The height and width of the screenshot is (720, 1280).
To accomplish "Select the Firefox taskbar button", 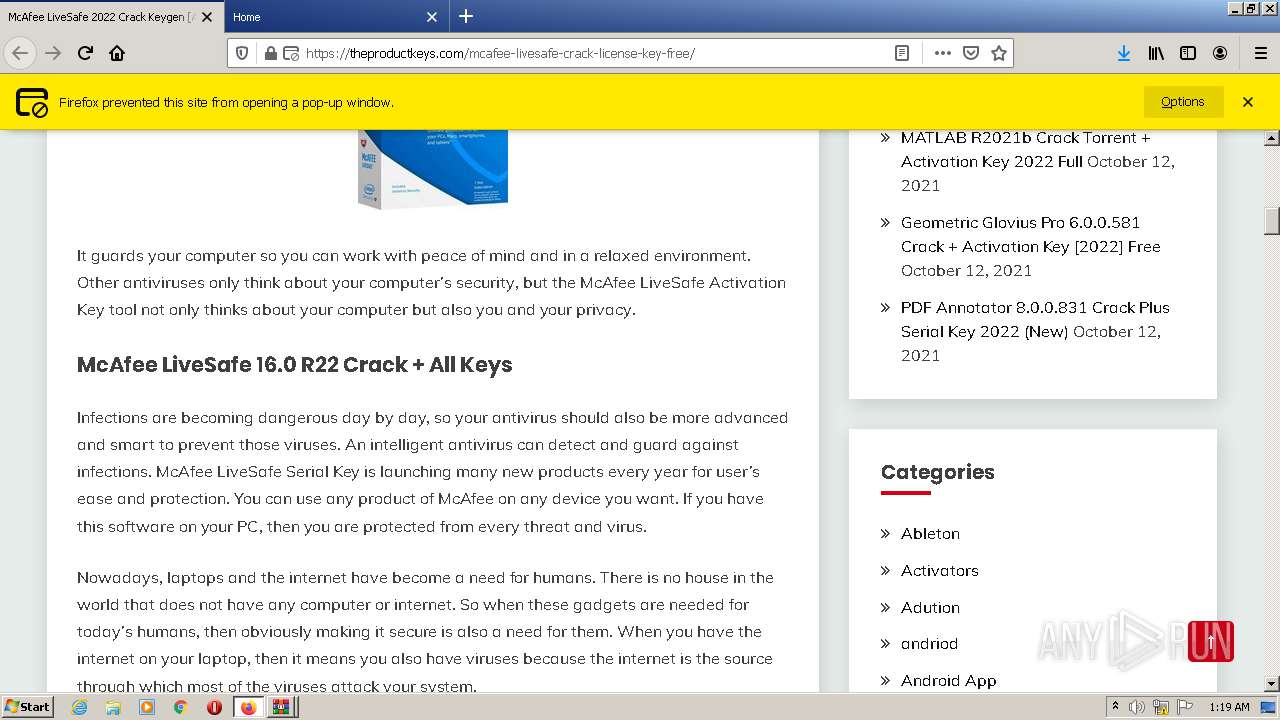I will point(248,707).
